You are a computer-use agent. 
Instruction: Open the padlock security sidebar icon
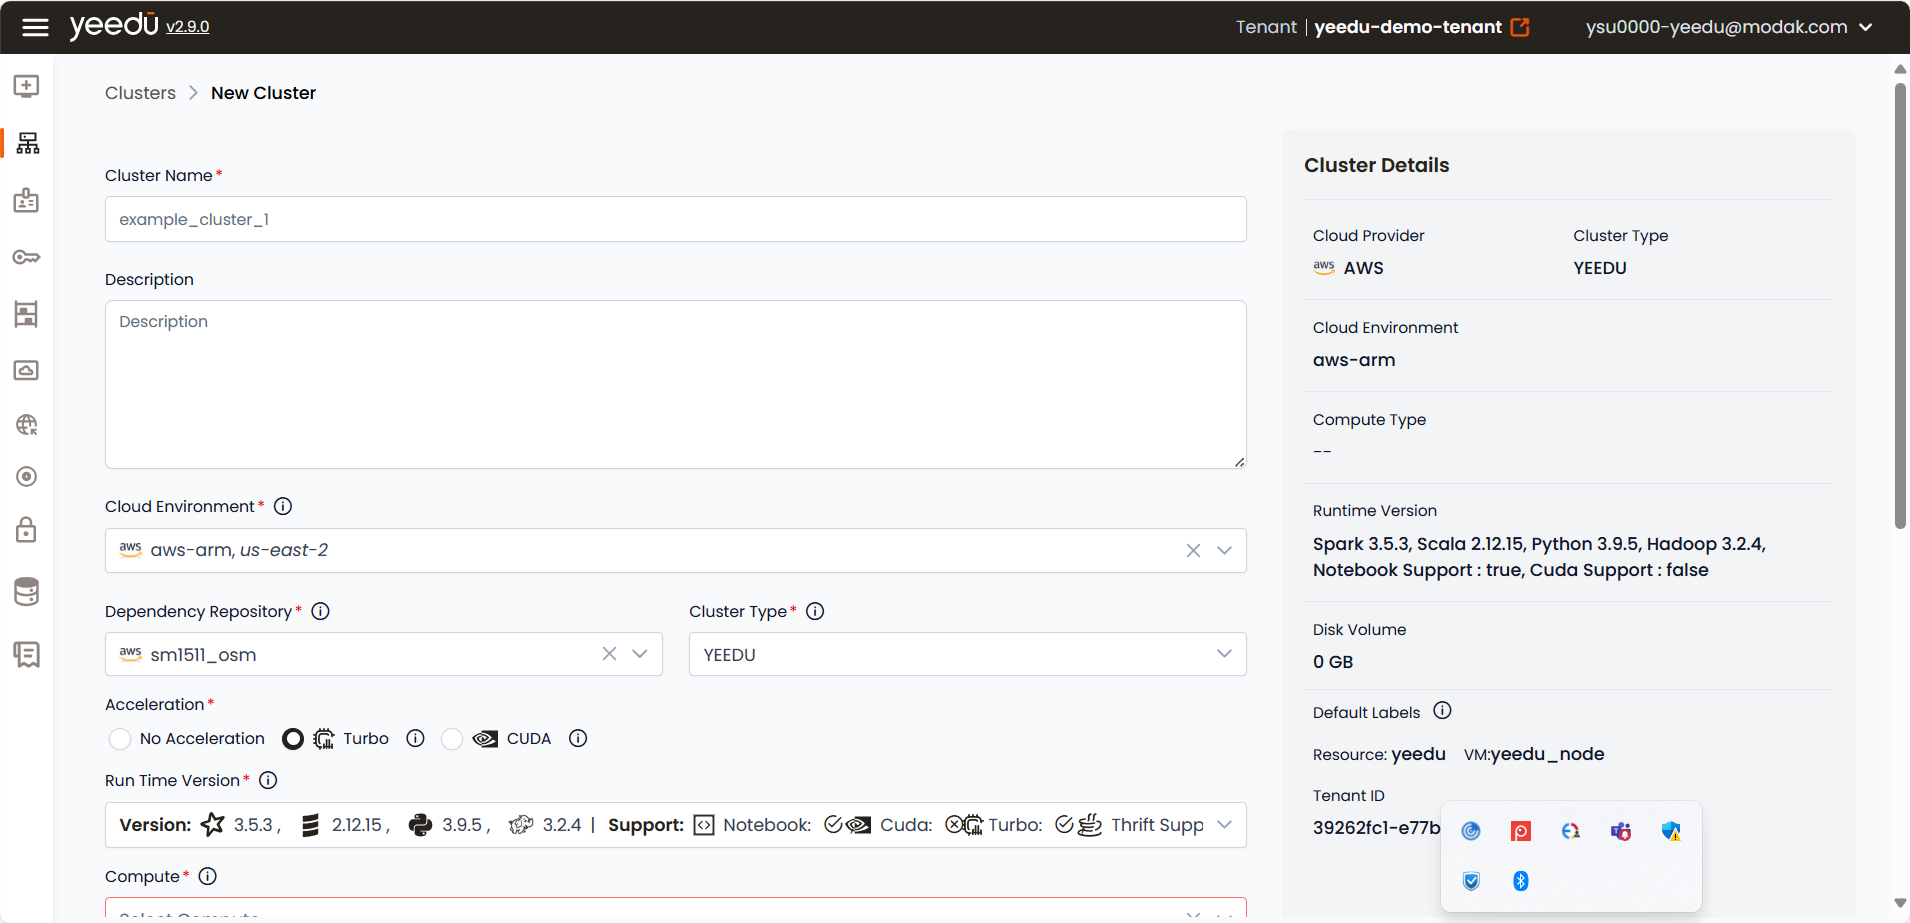pyautogui.click(x=27, y=529)
